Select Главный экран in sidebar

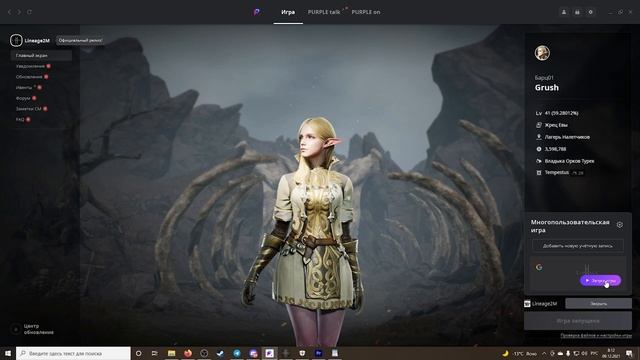click(41, 55)
